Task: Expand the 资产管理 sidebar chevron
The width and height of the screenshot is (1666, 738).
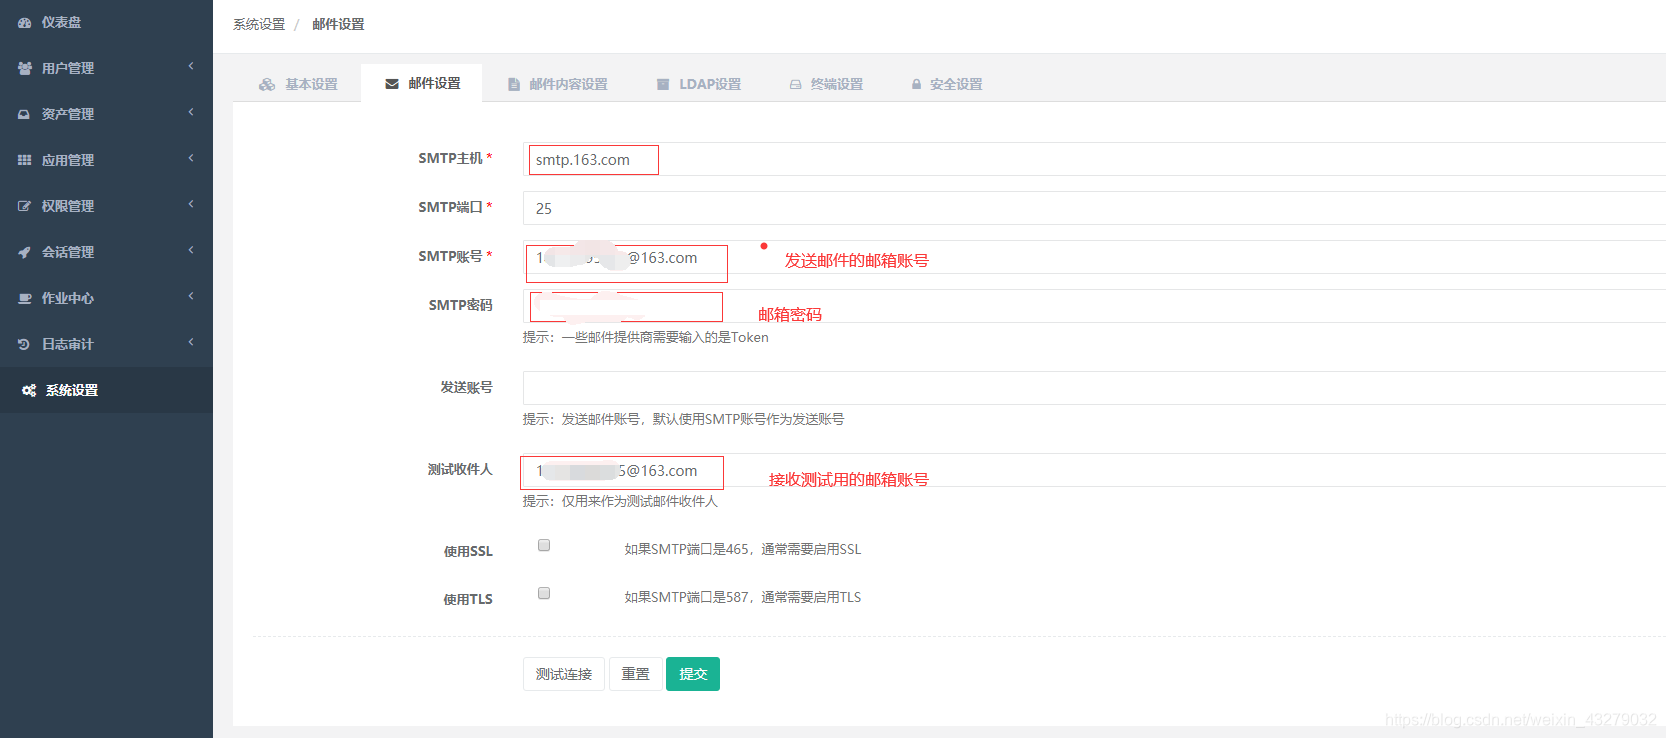Action: point(191,113)
